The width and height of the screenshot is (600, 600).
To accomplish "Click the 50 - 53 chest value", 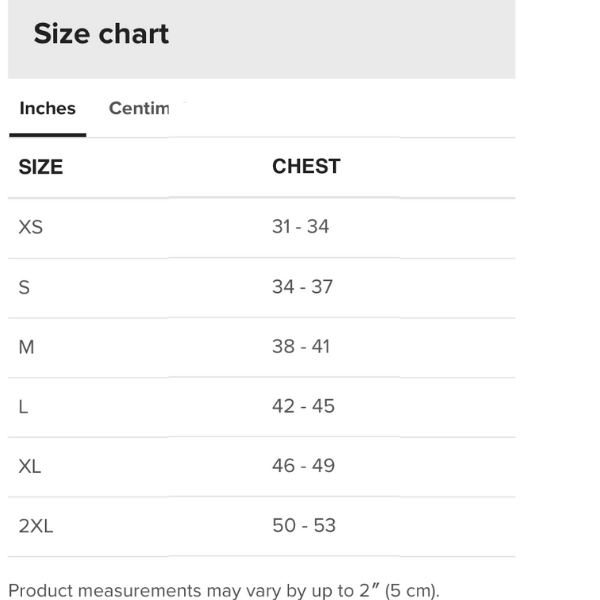I will pyautogui.click(x=304, y=525).
